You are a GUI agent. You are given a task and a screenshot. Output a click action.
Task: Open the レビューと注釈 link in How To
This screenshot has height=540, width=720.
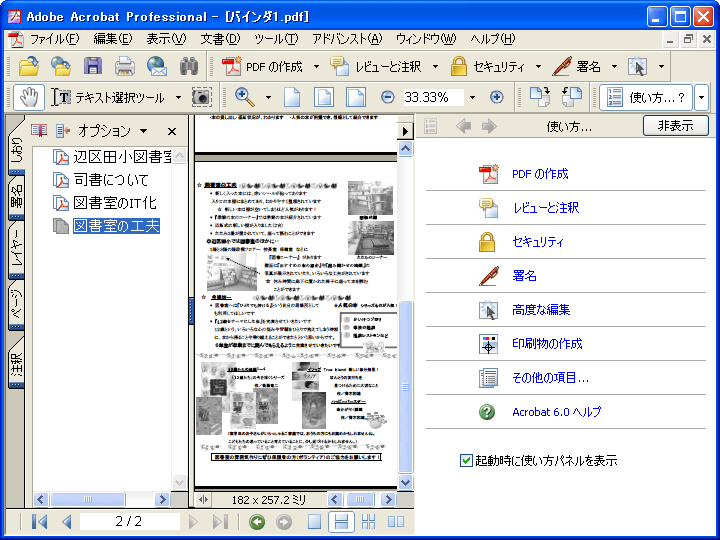click(546, 208)
